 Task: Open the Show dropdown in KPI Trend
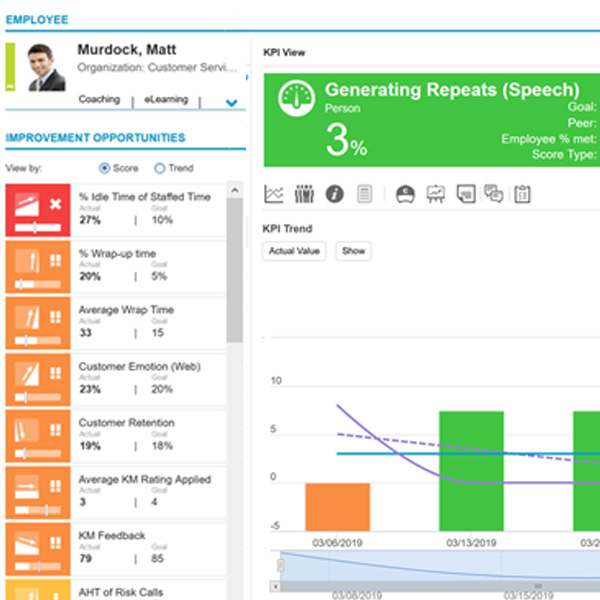click(x=353, y=251)
